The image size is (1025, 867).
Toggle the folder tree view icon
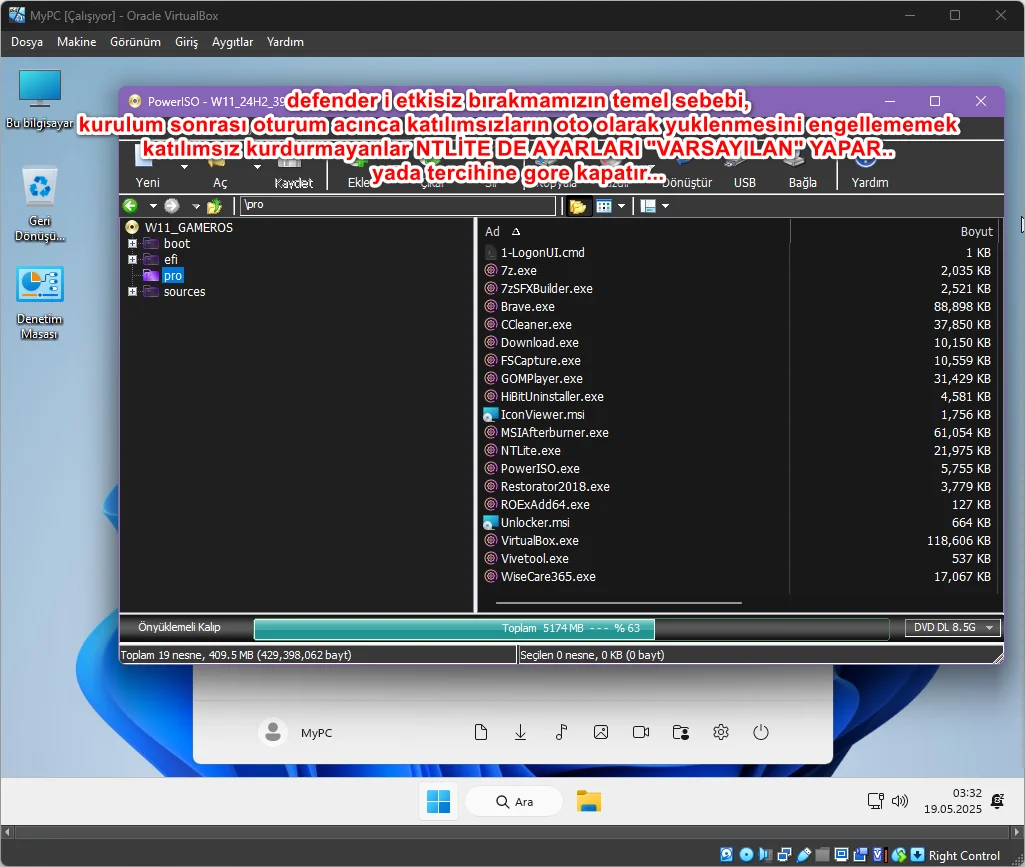(x=577, y=207)
